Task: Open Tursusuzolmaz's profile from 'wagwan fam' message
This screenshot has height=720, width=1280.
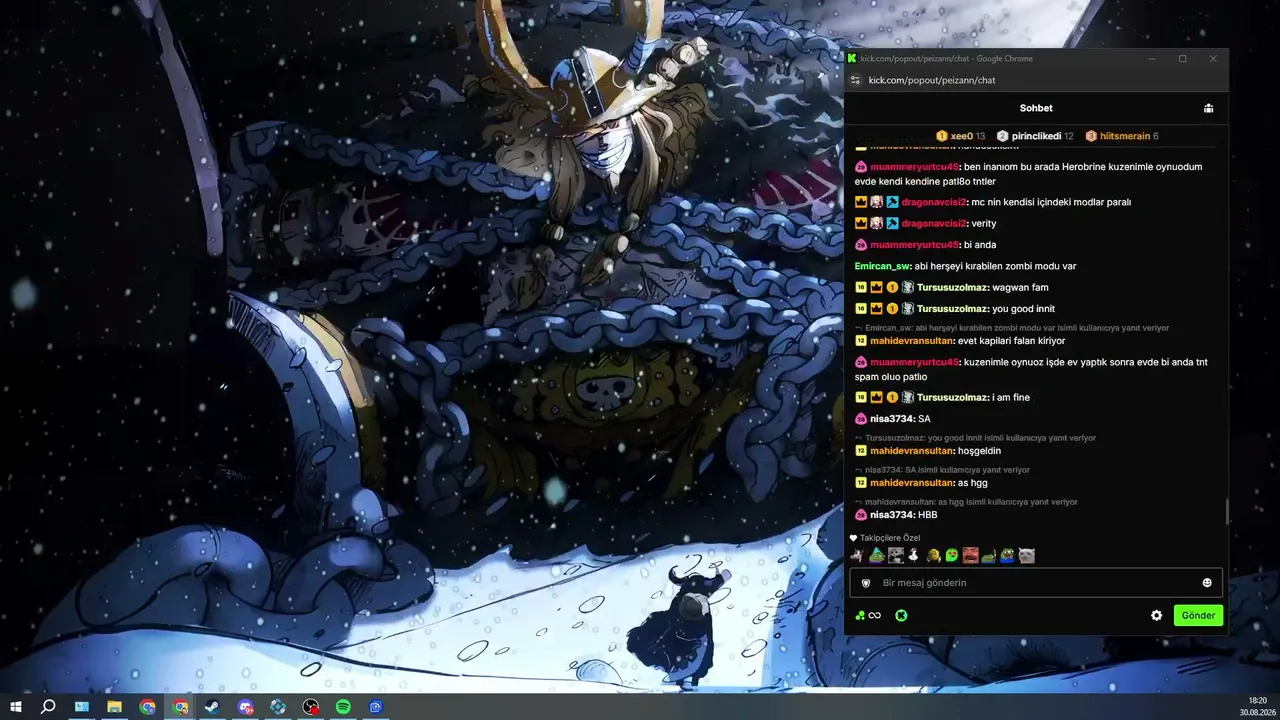Action: [952, 288]
